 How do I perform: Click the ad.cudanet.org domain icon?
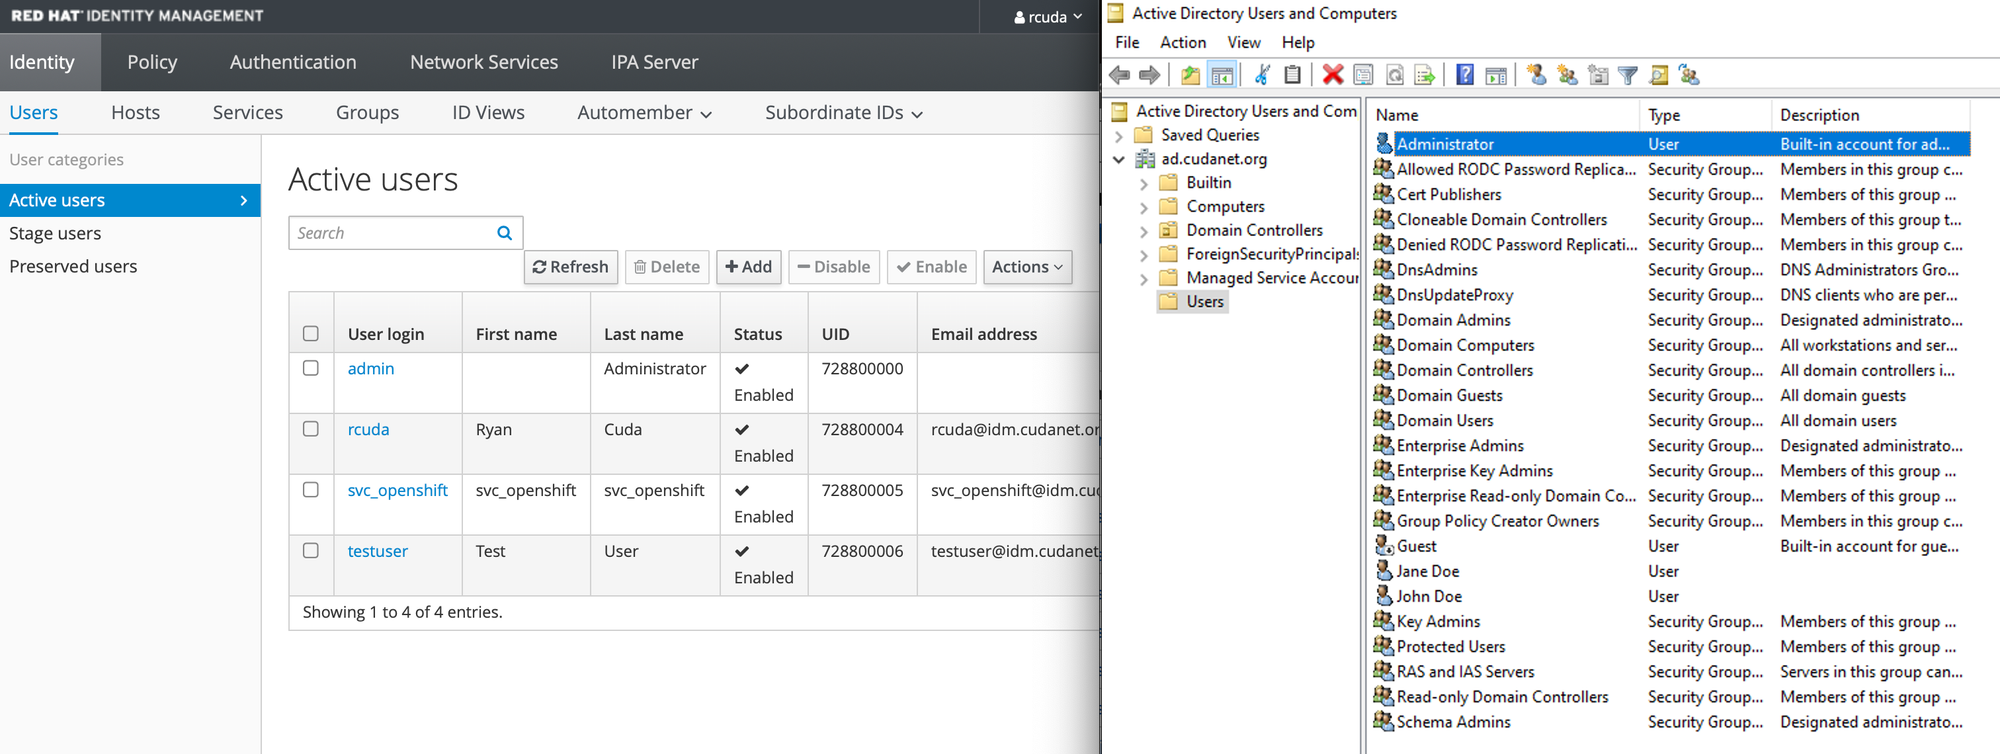[1146, 159]
